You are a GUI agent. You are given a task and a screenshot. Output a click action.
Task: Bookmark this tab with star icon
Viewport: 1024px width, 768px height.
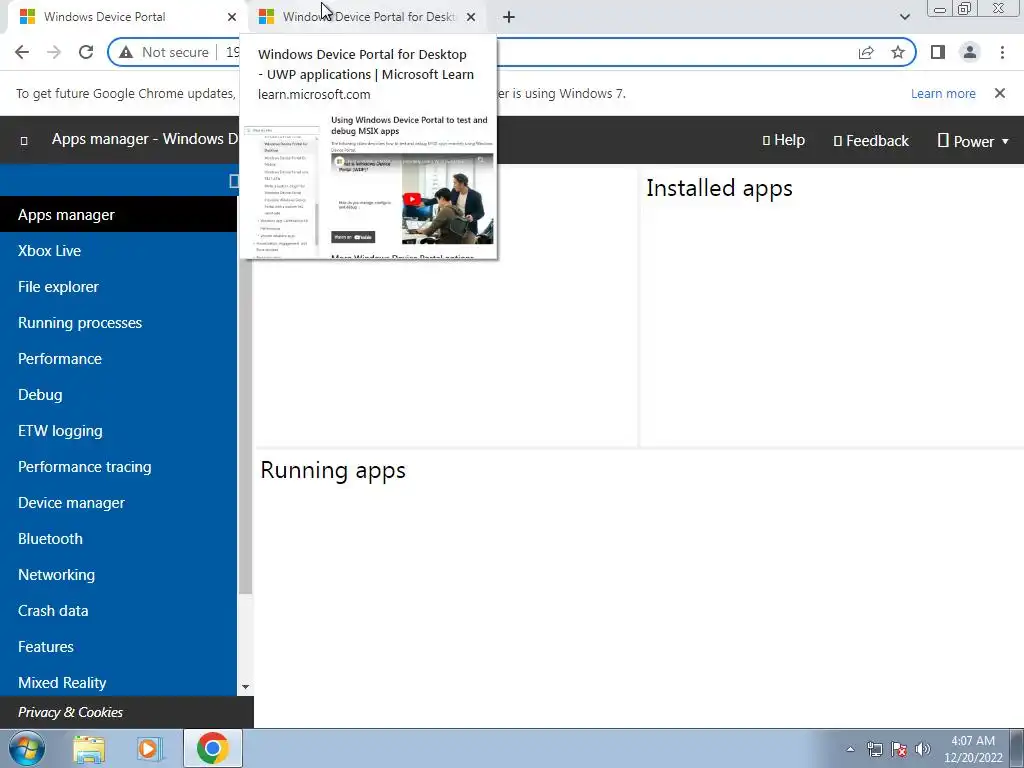898,52
